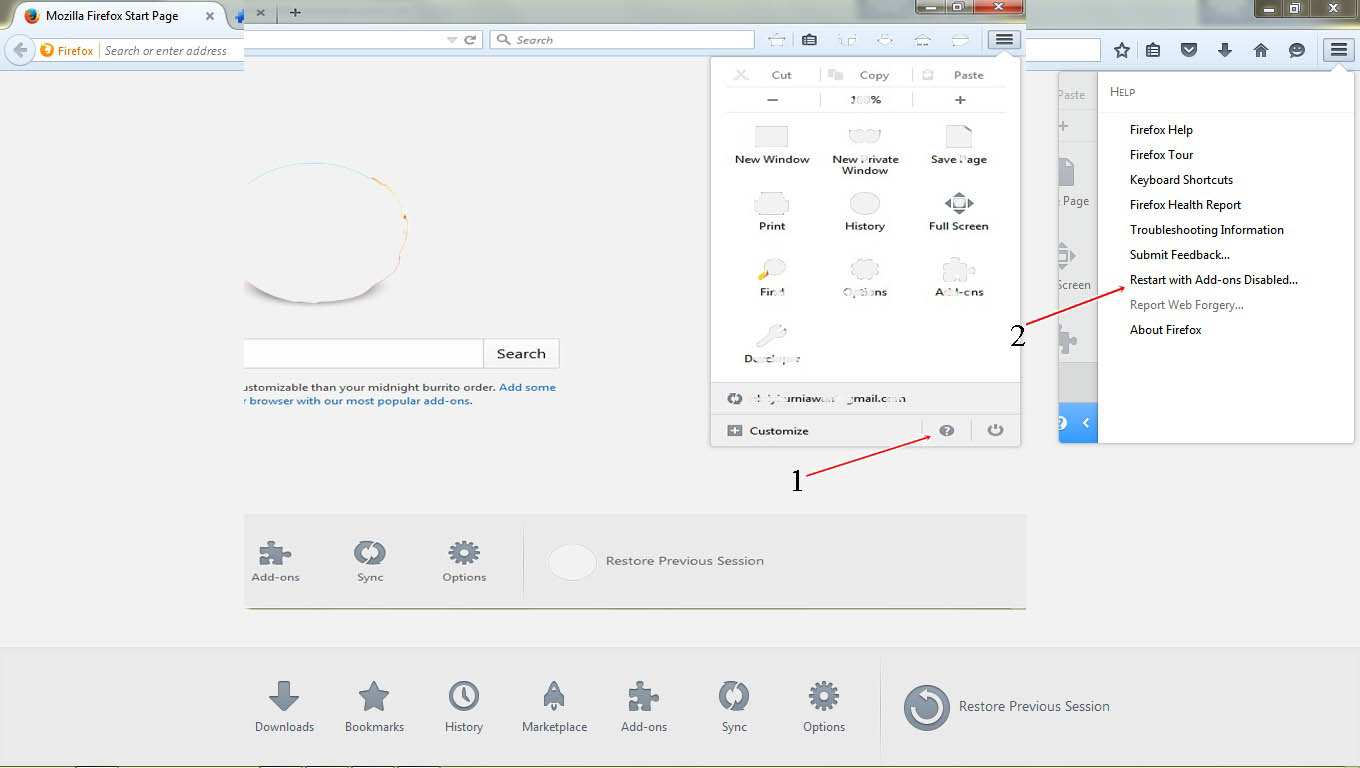Image resolution: width=1360 pixels, height=768 pixels.
Task: Close the Mozilla Firefox Start Page tab
Action: pyautogui.click(x=210, y=16)
